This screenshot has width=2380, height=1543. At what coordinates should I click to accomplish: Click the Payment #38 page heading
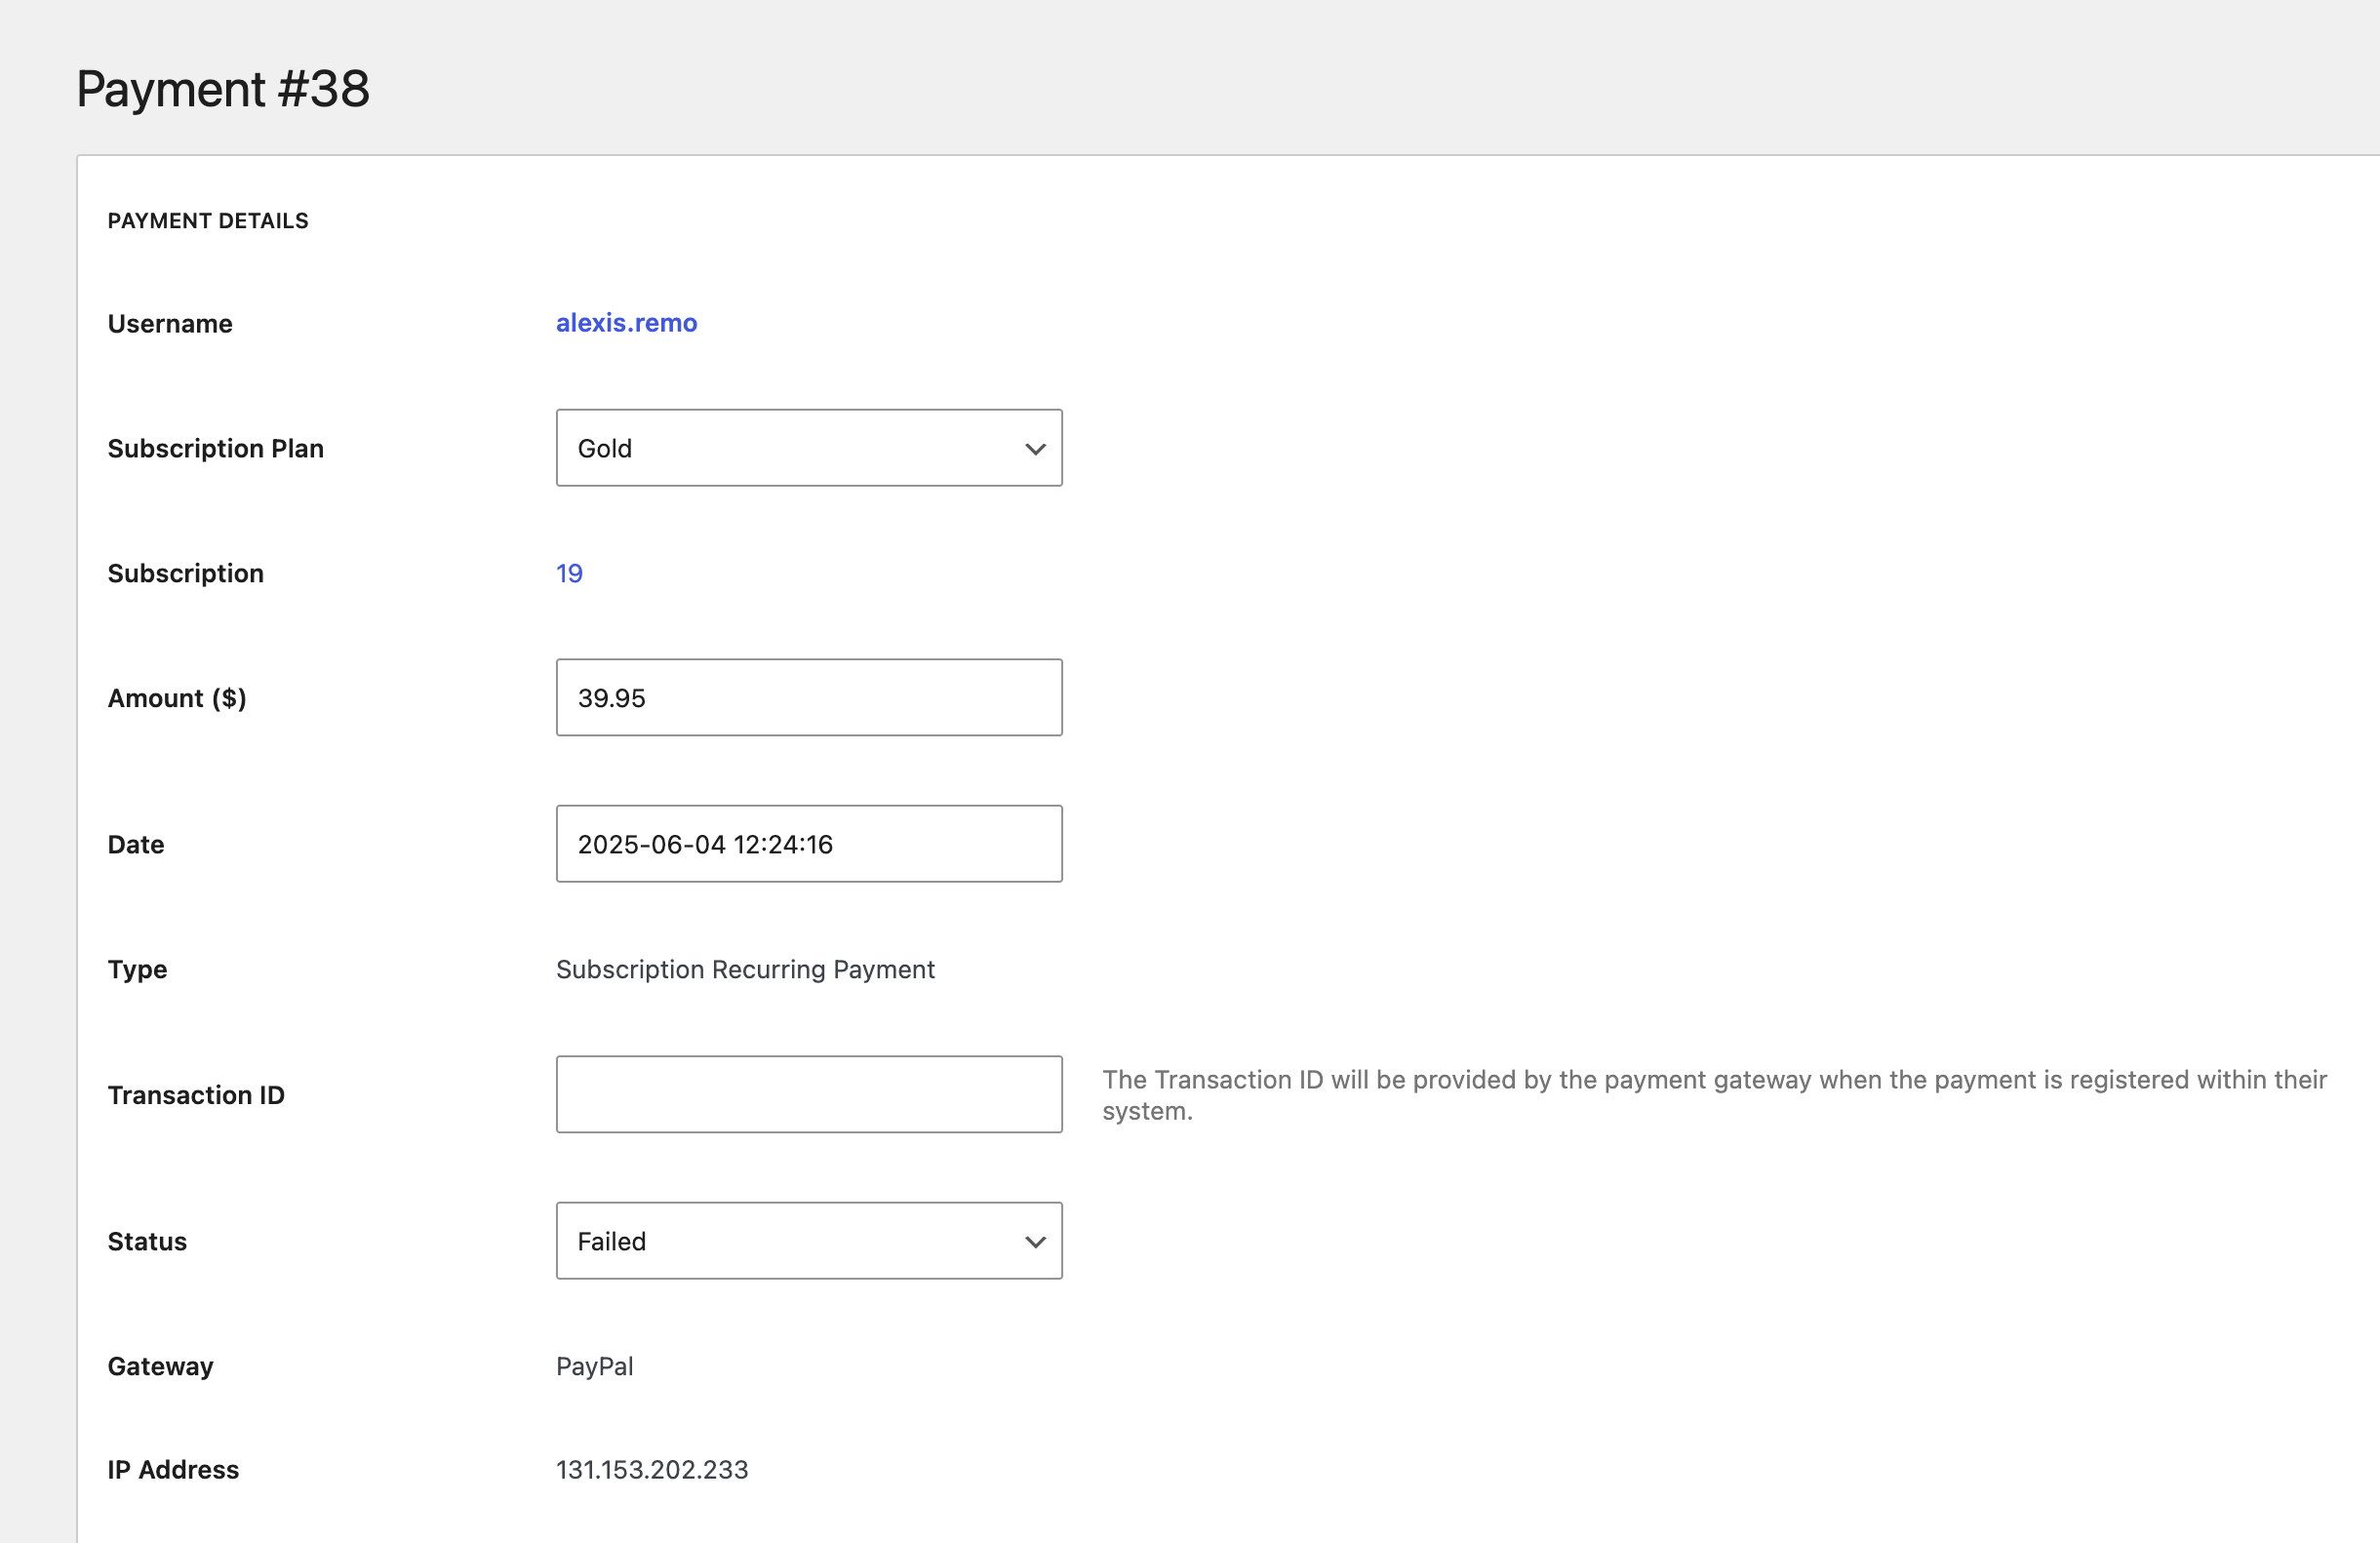(223, 89)
